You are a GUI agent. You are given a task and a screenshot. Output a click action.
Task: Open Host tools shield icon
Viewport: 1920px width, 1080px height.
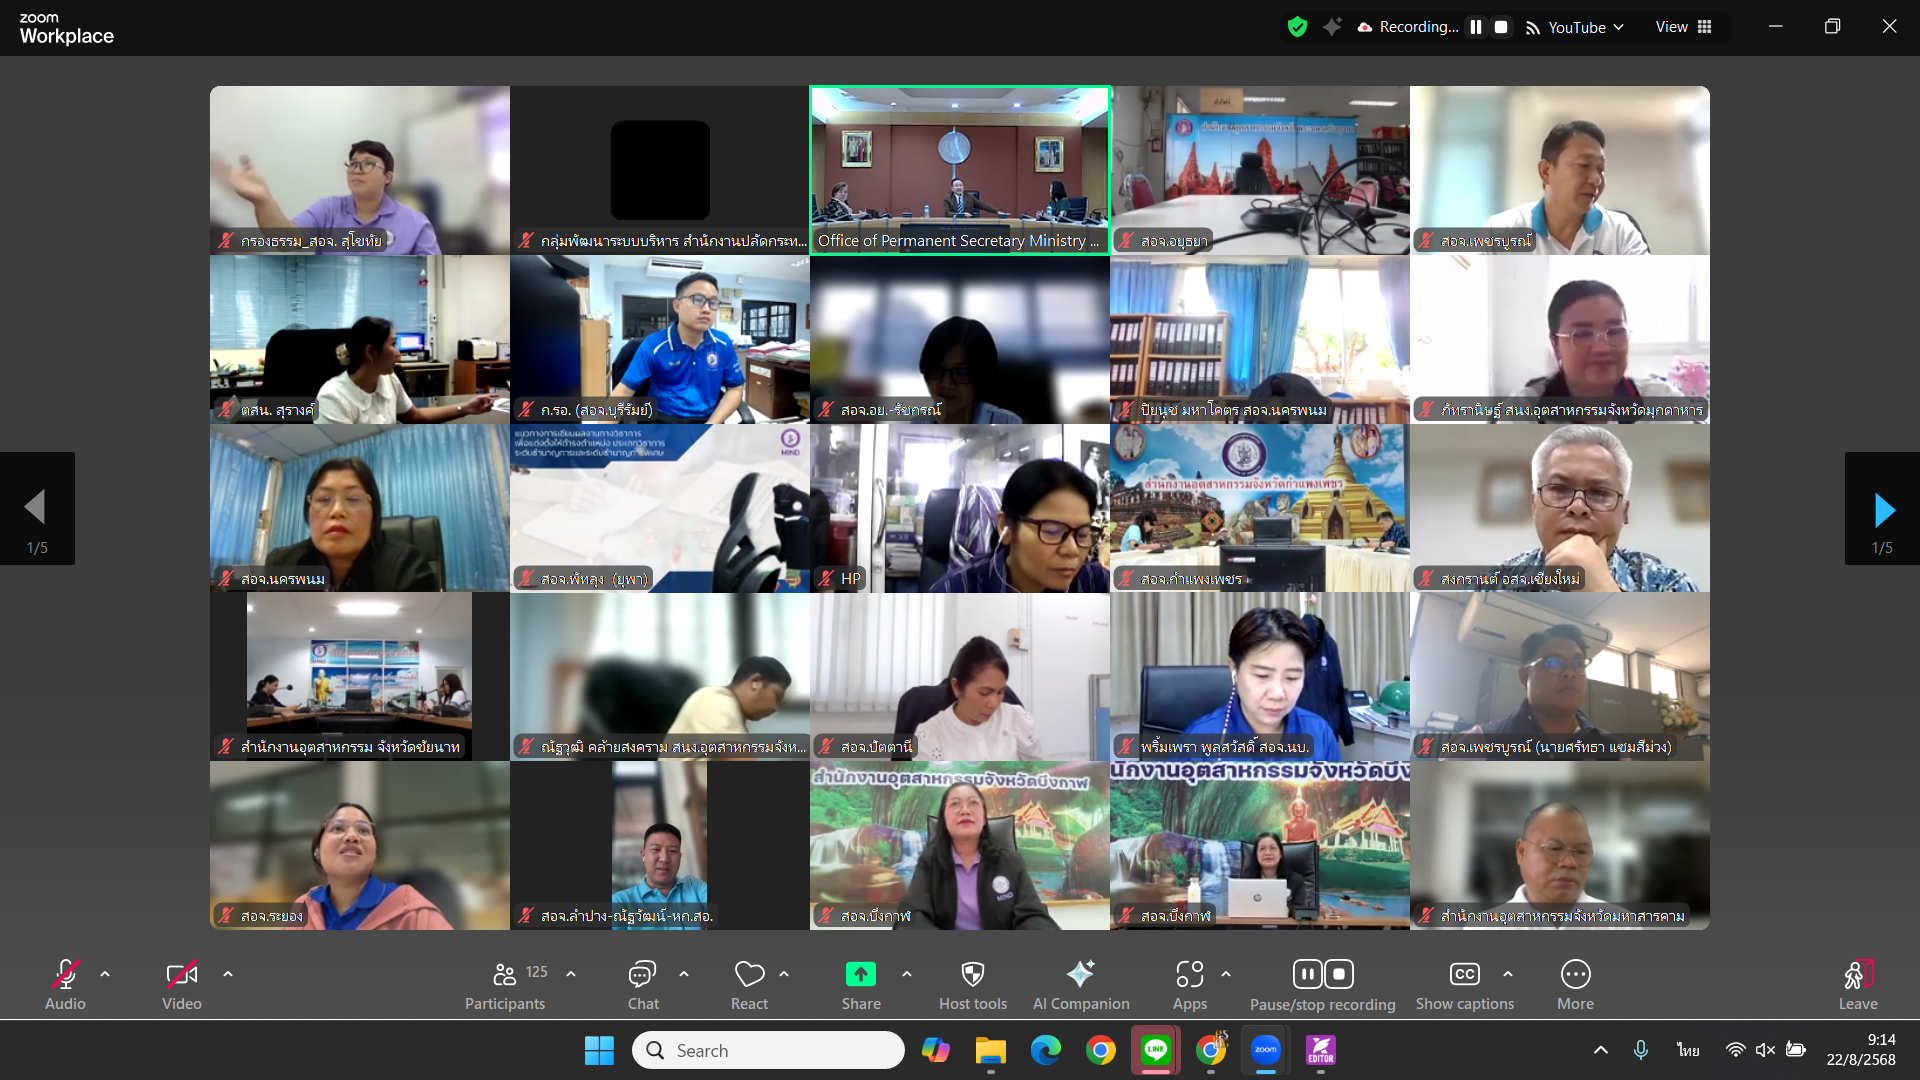972,975
